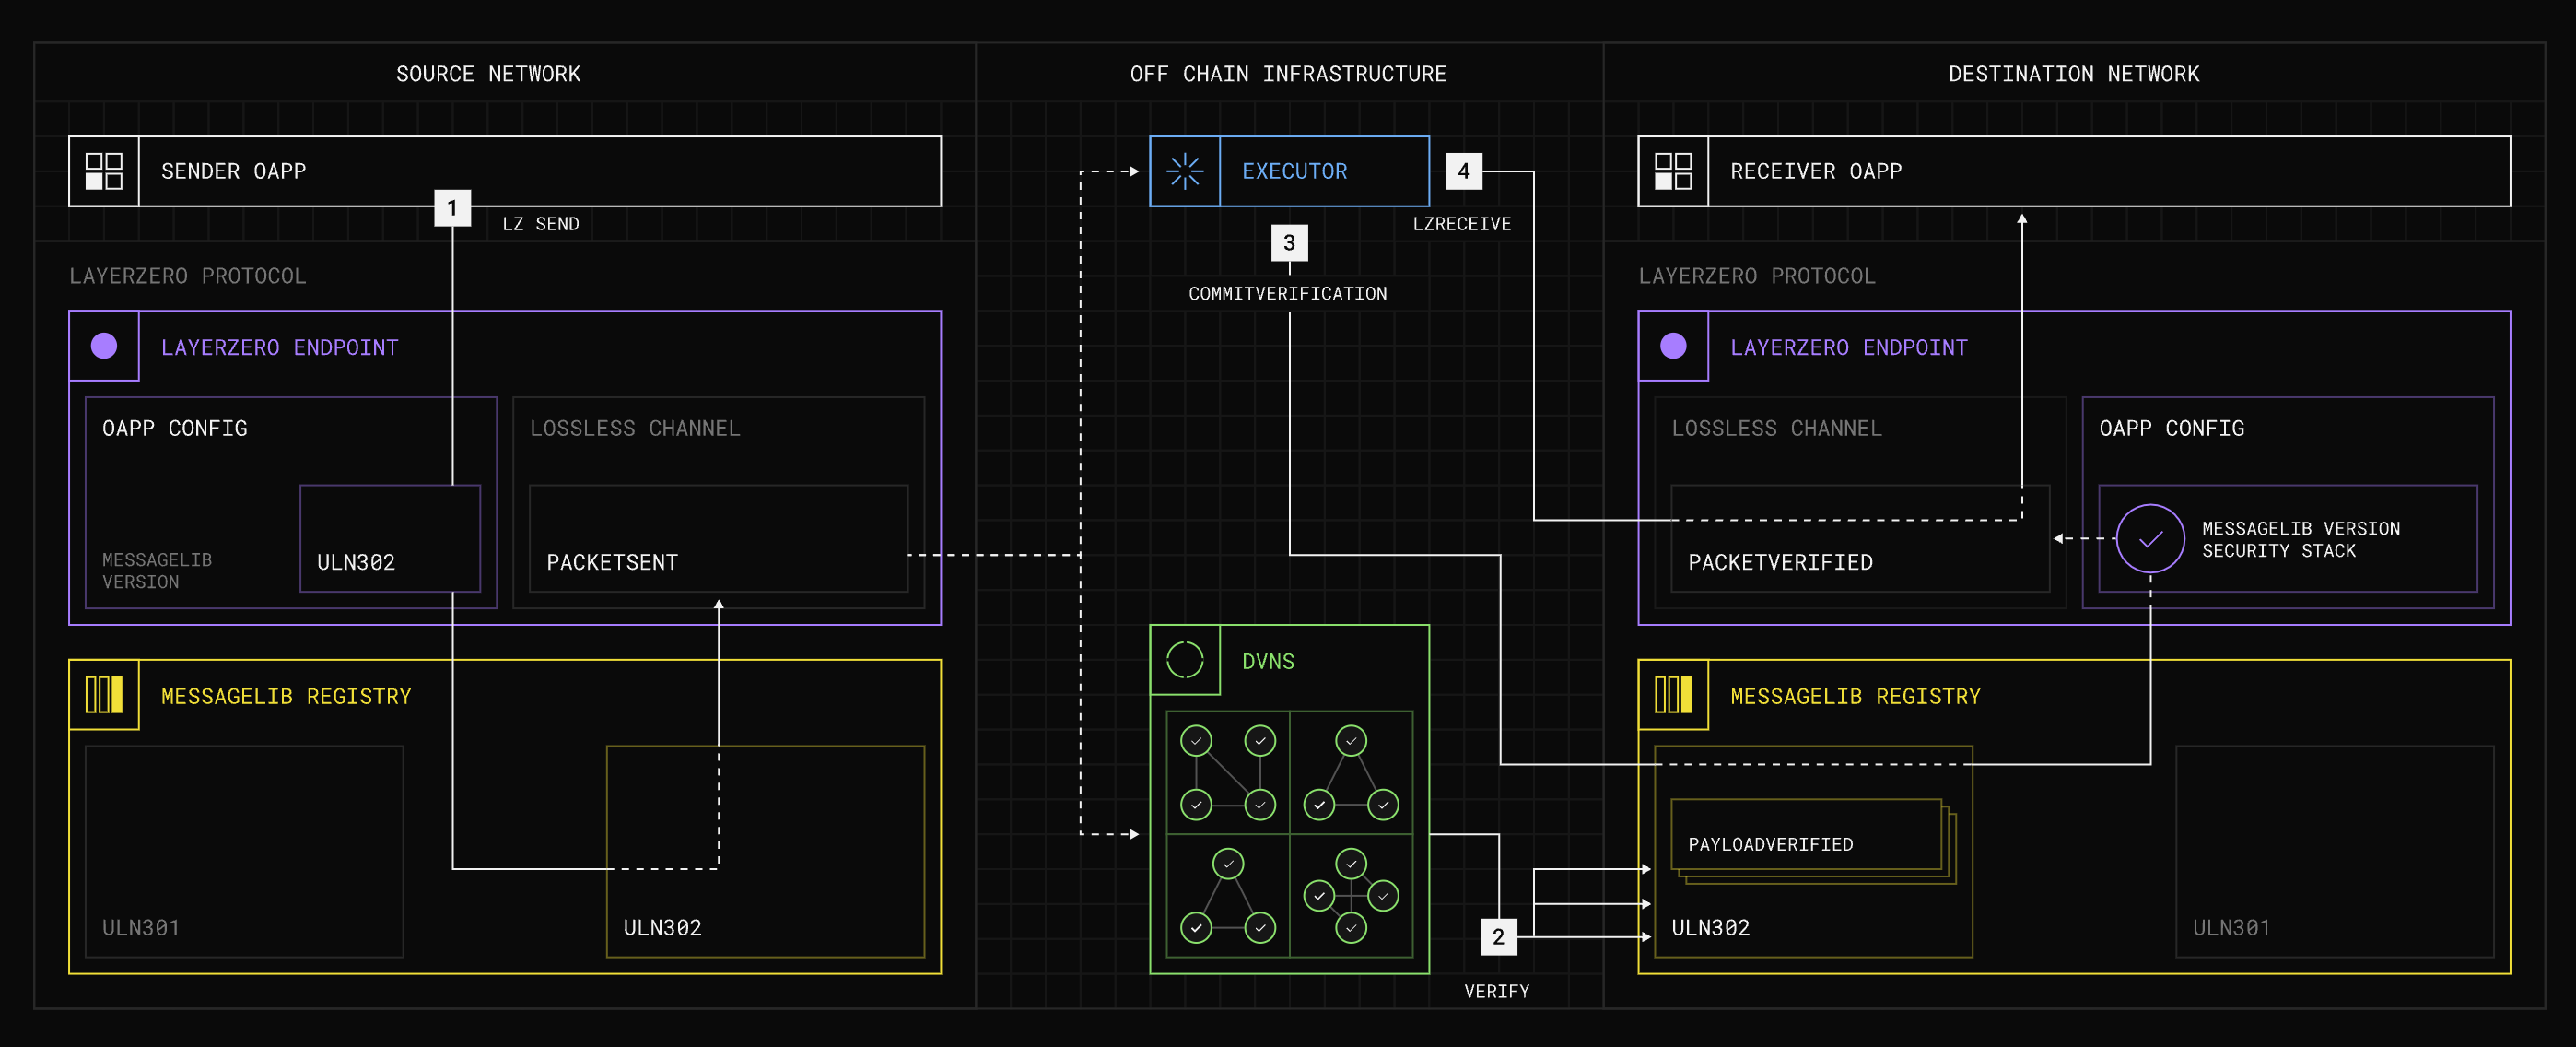The width and height of the screenshot is (2576, 1047).
Task: Click the RECEIVER OAPP label
Action: pyautogui.click(x=1816, y=171)
